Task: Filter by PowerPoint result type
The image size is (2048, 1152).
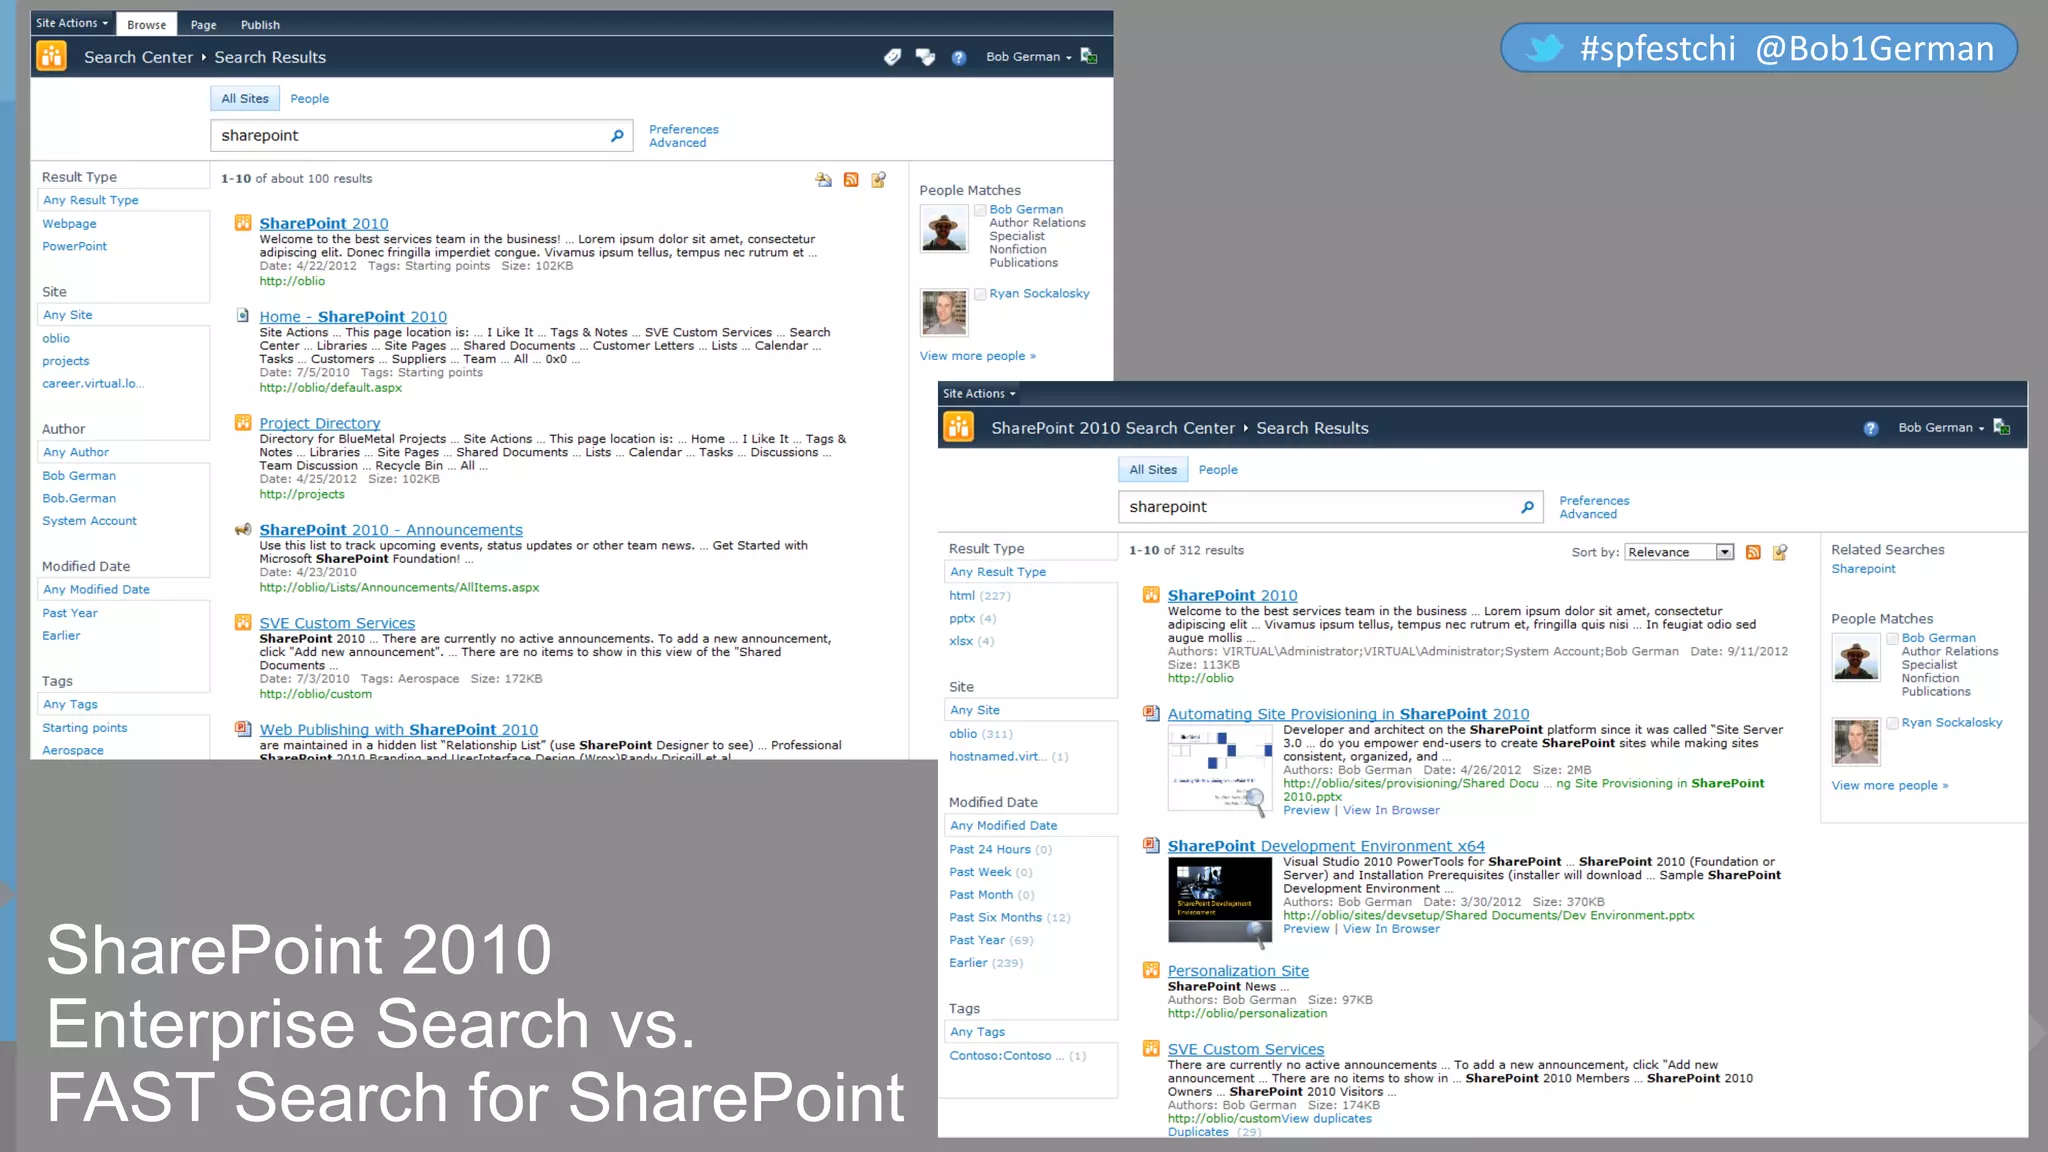Action: click(x=74, y=246)
